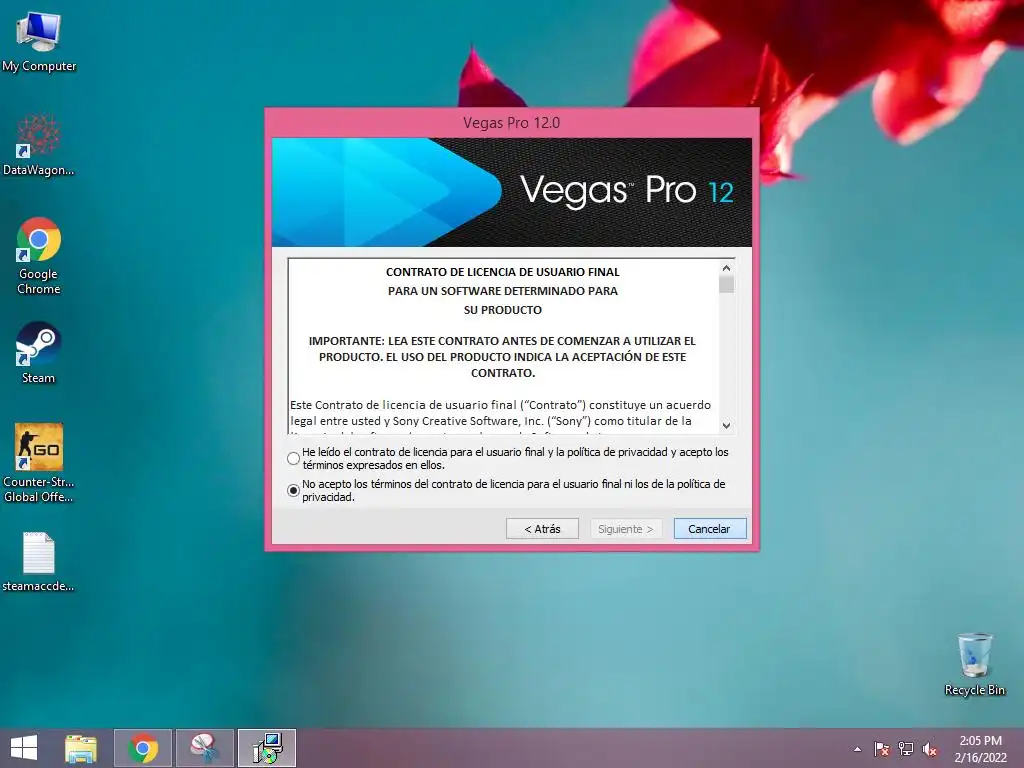This screenshot has height=768, width=1024.
Task: Click the license scrollbar up arrow
Action: pos(726,268)
